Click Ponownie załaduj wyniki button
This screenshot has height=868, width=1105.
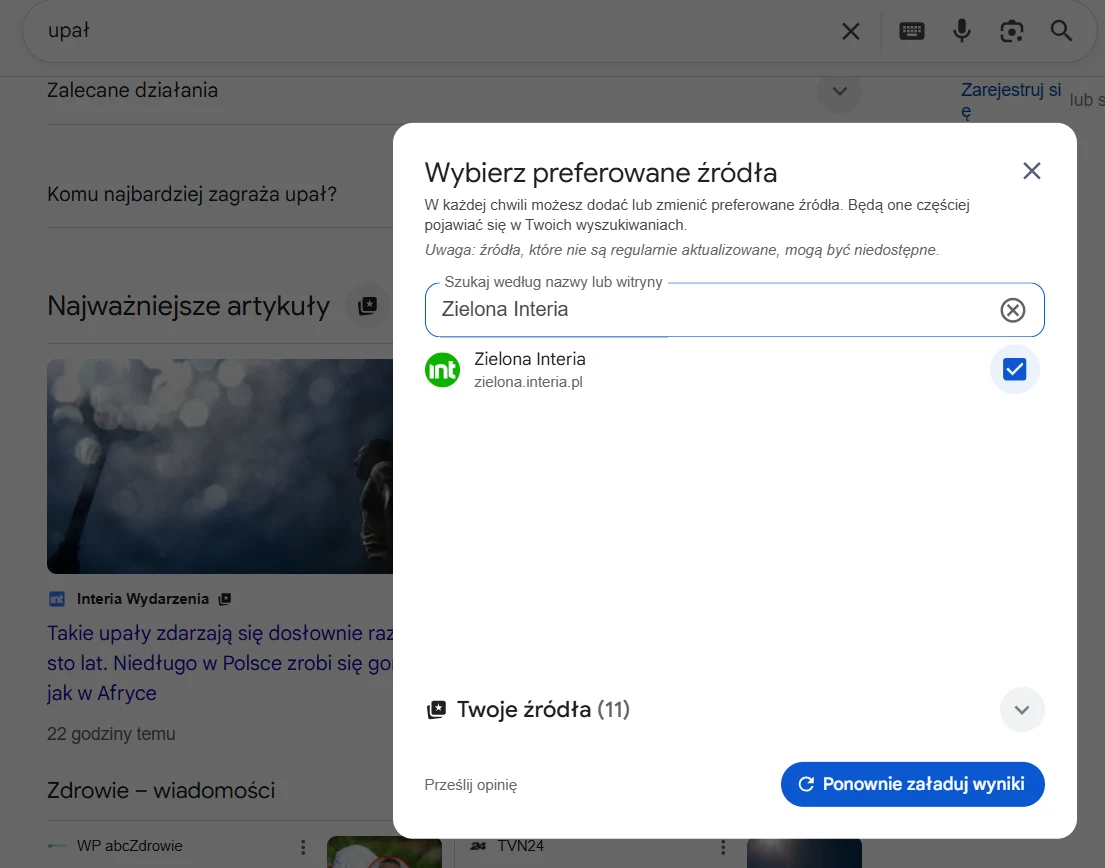pyautogui.click(x=912, y=784)
